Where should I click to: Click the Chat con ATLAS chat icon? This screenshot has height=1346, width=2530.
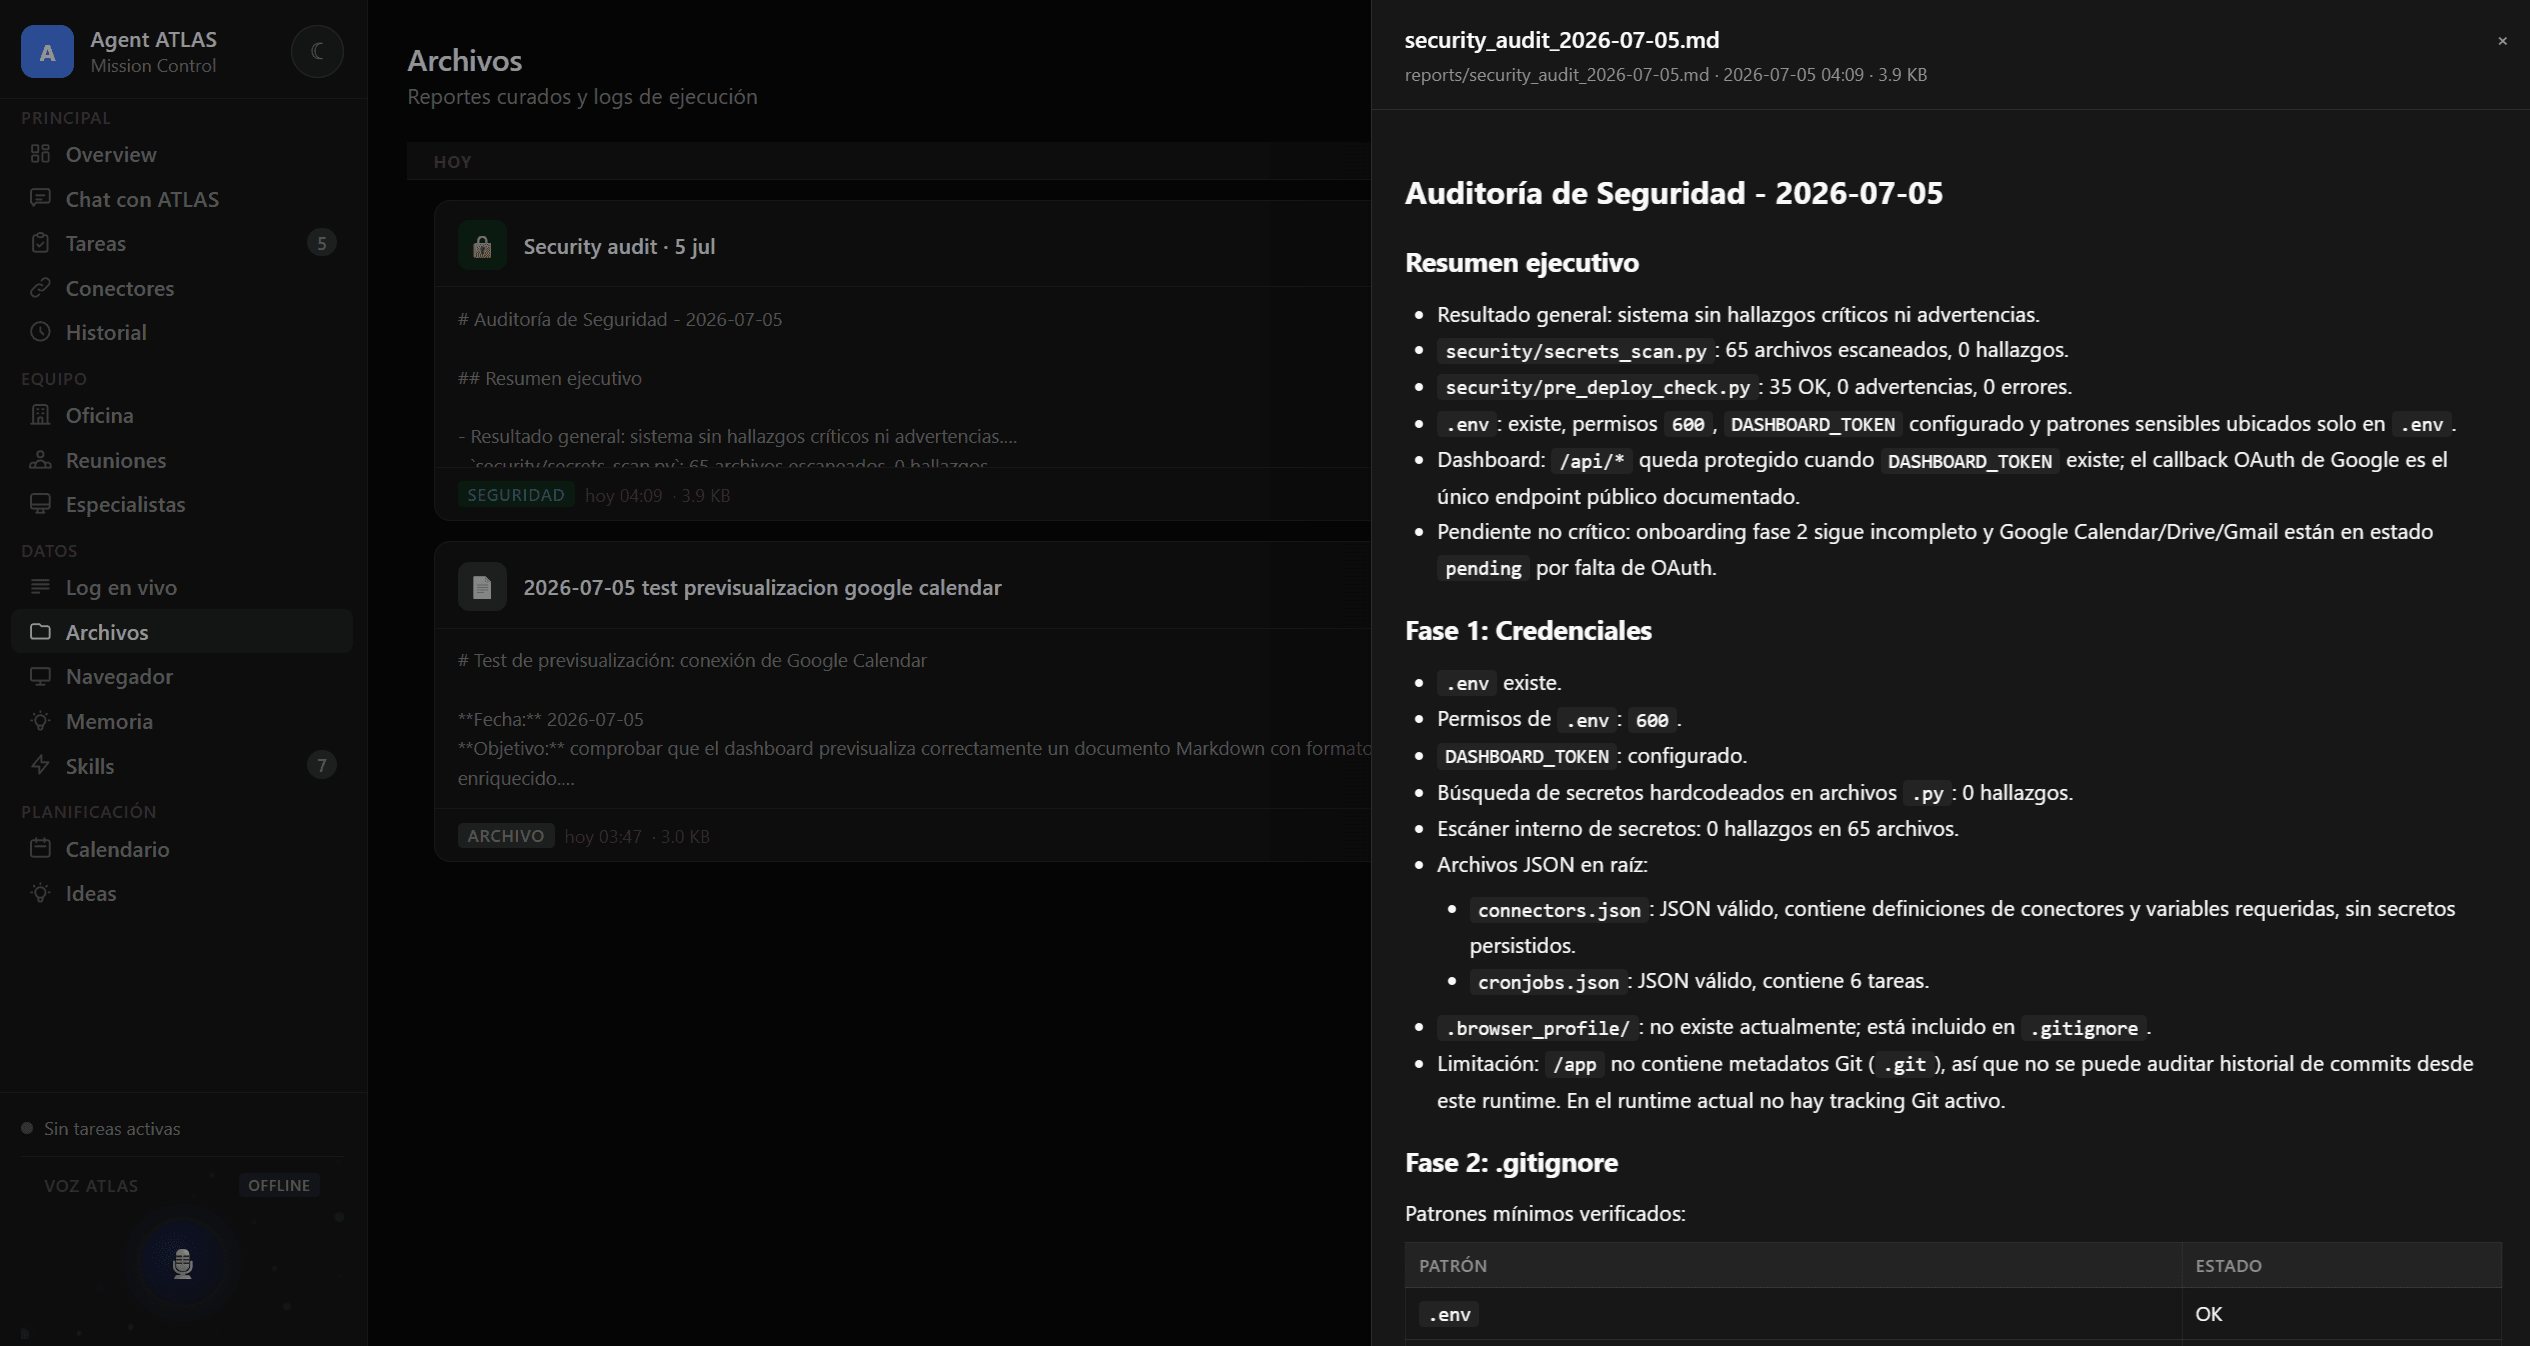[40, 198]
